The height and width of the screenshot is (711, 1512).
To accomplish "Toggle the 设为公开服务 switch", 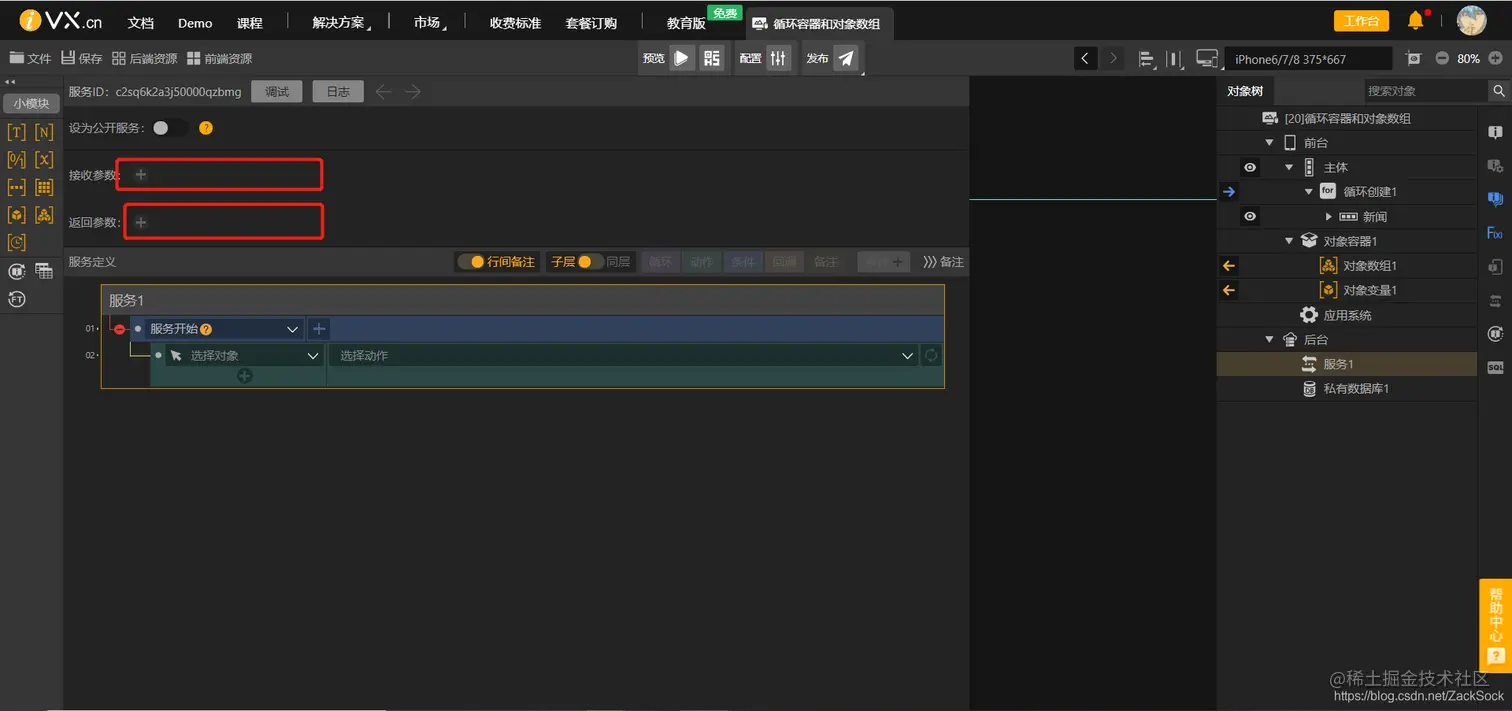I will pyautogui.click(x=169, y=128).
